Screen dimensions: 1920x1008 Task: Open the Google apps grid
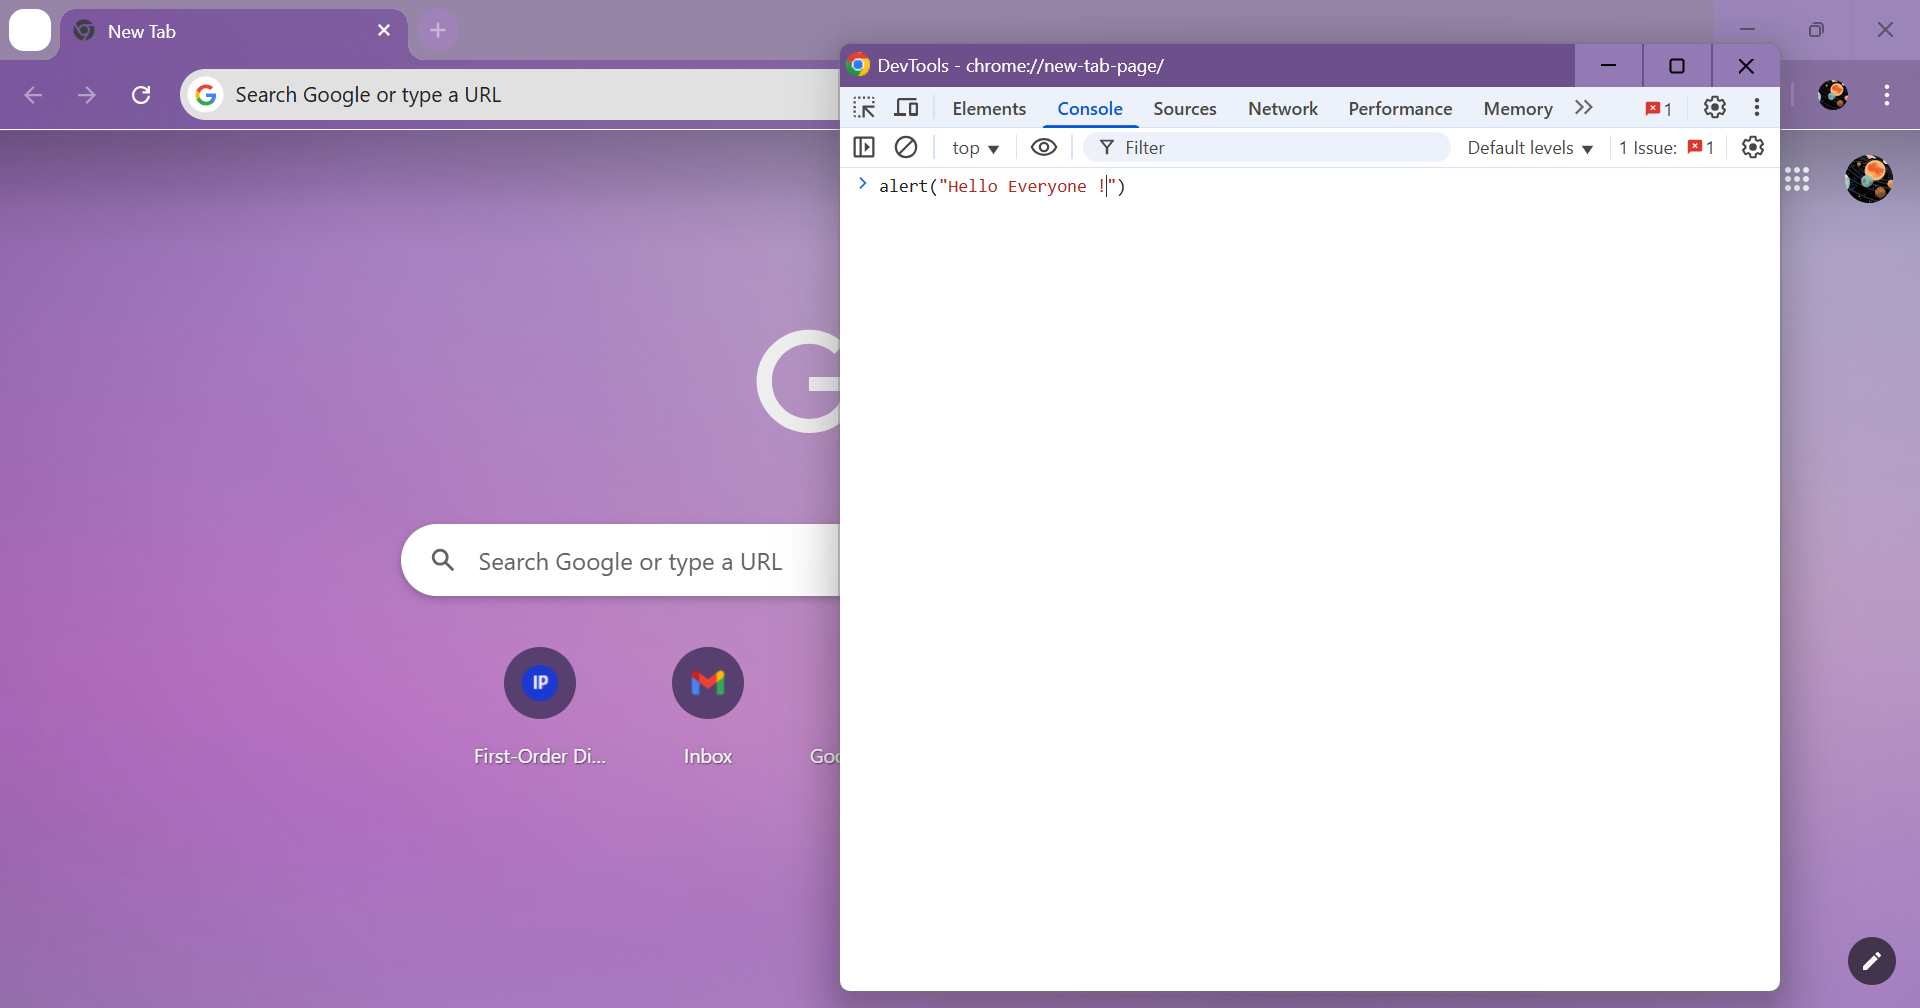coord(1797,179)
